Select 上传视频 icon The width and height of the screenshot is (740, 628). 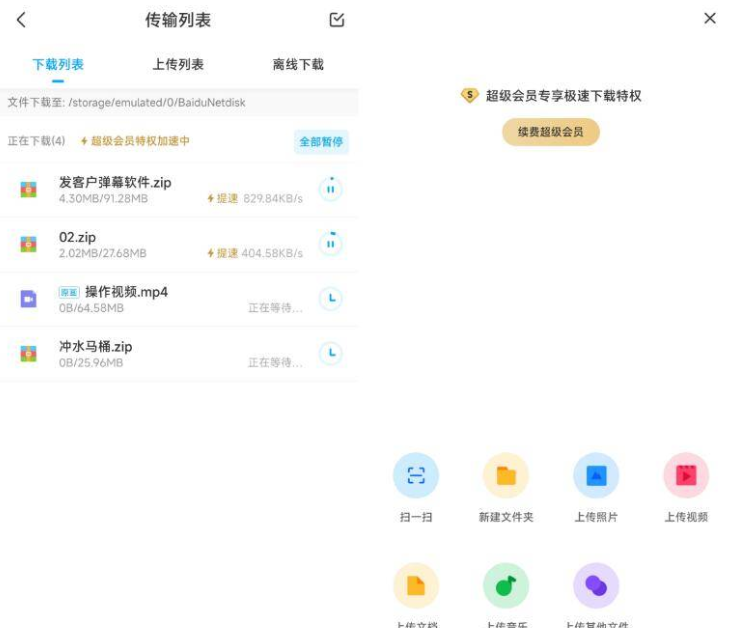coord(686,476)
